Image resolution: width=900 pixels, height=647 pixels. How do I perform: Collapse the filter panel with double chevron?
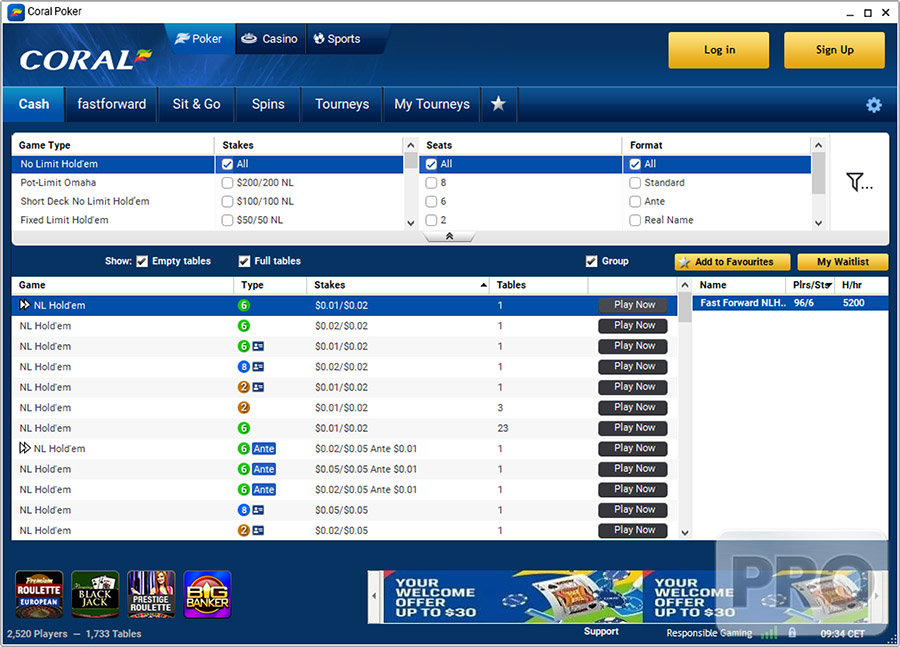pyautogui.click(x=449, y=237)
